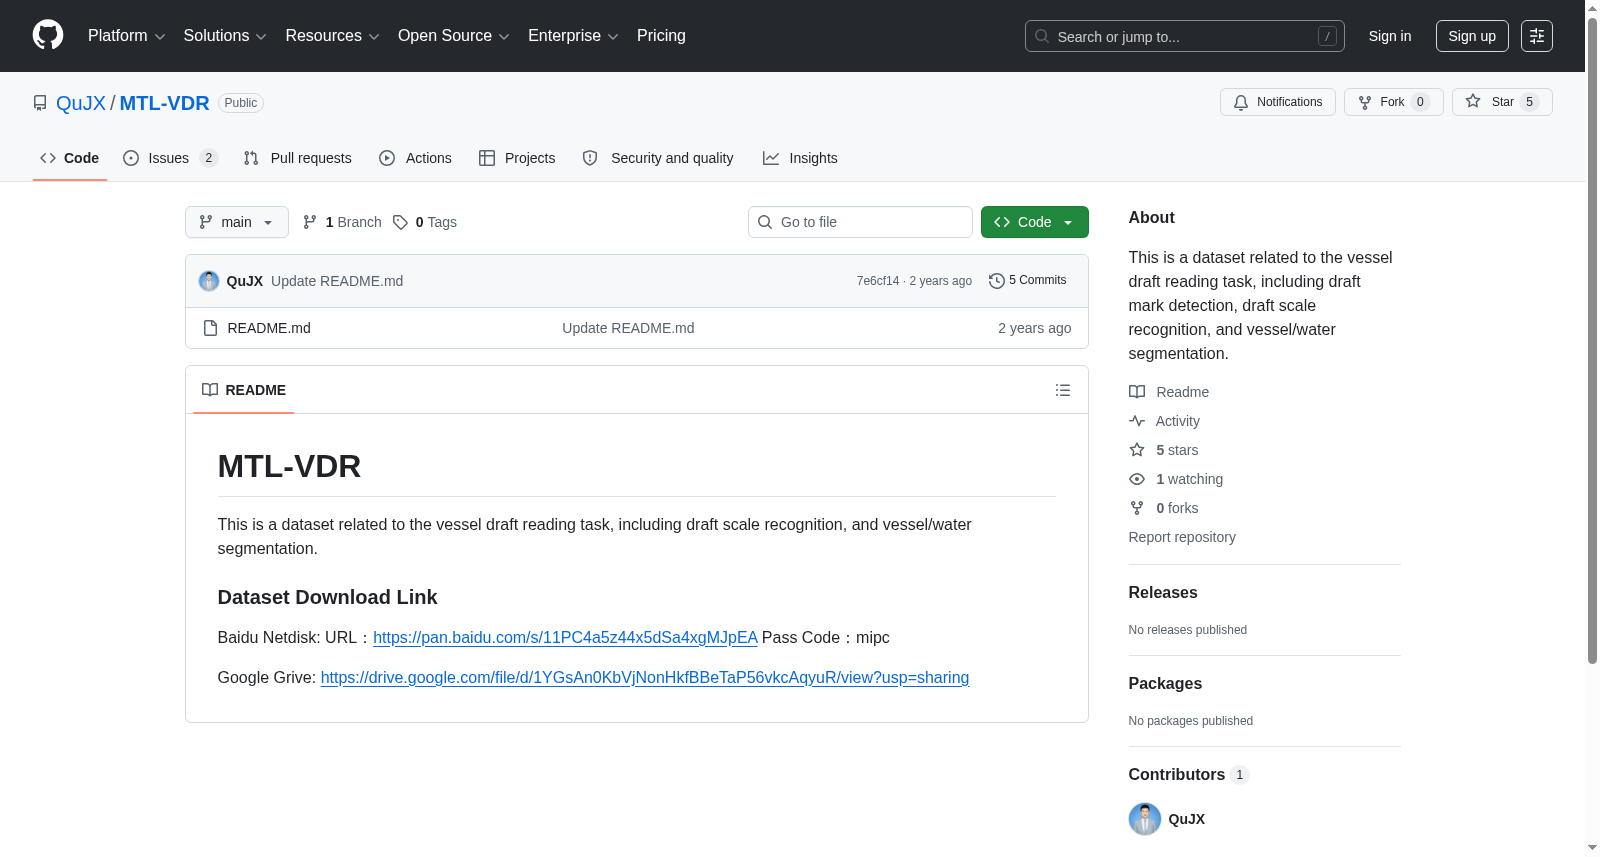Focus the Go to file input
Image resolution: width=1600 pixels, height=857 pixels.
pos(860,222)
